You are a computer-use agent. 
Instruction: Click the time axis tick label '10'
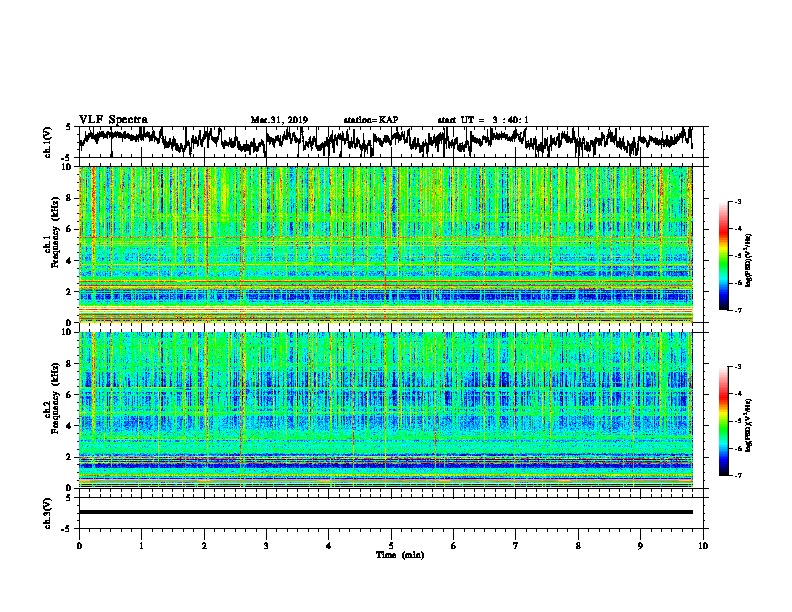(x=703, y=545)
